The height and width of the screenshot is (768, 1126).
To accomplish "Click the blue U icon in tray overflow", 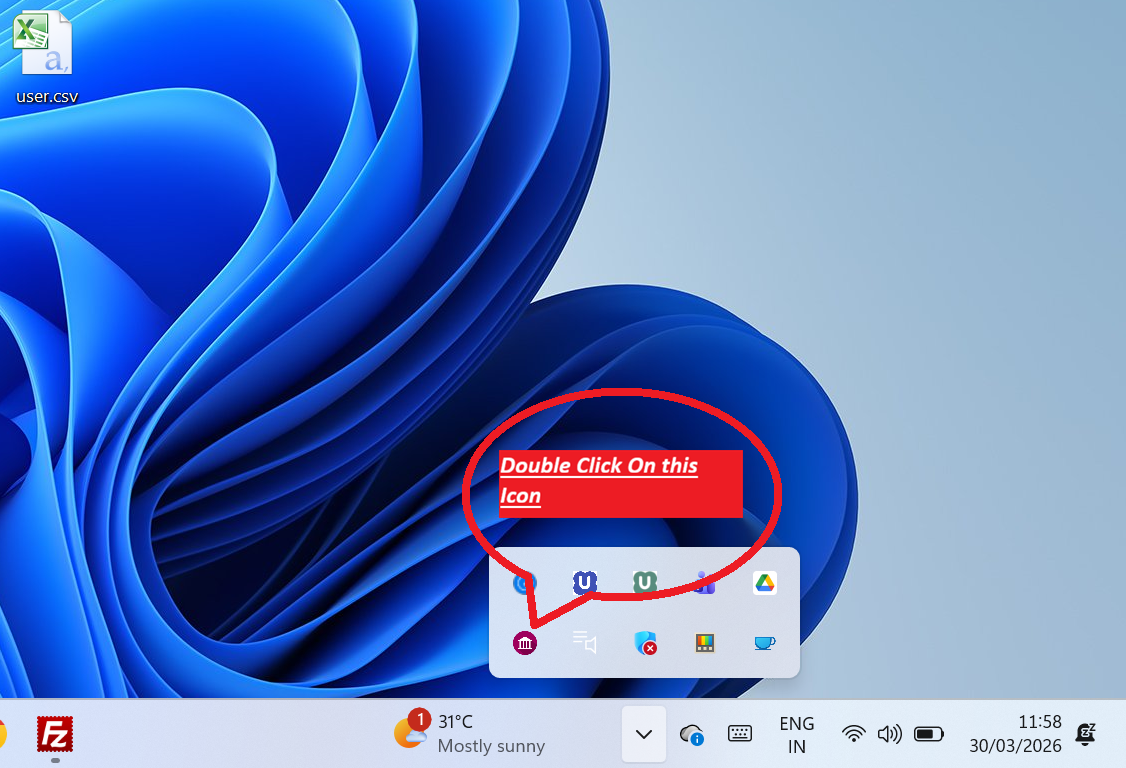I will (x=585, y=582).
